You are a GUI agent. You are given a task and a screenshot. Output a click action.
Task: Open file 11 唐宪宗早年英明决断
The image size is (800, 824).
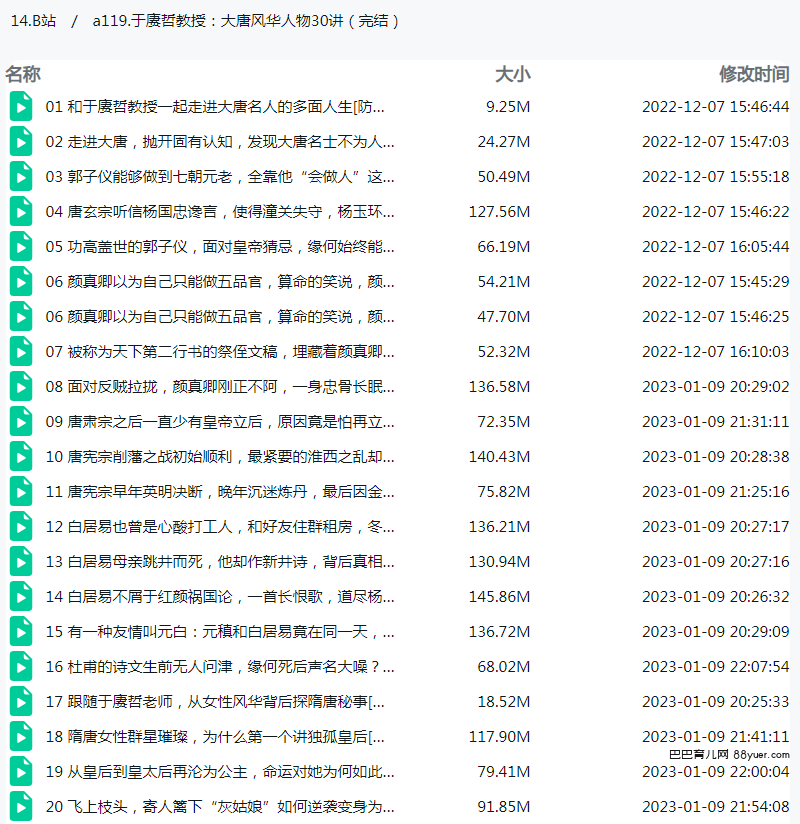coord(220,492)
